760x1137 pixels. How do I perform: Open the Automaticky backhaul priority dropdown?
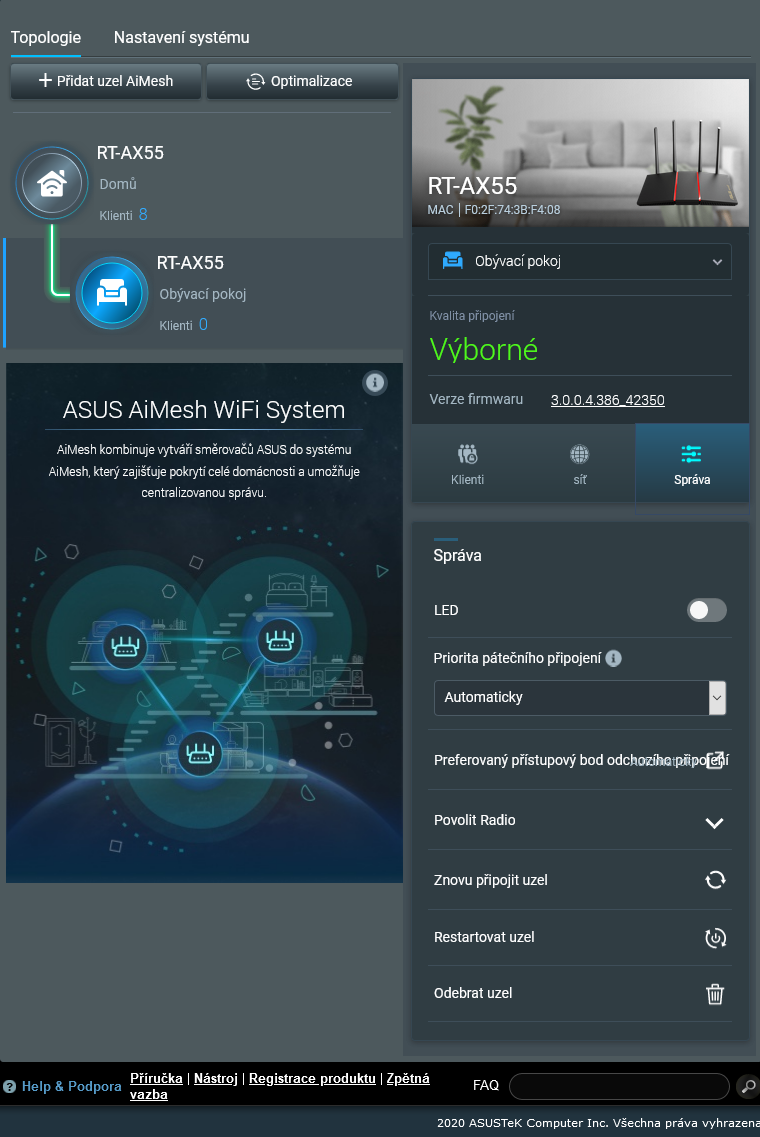tap(580, 697)
